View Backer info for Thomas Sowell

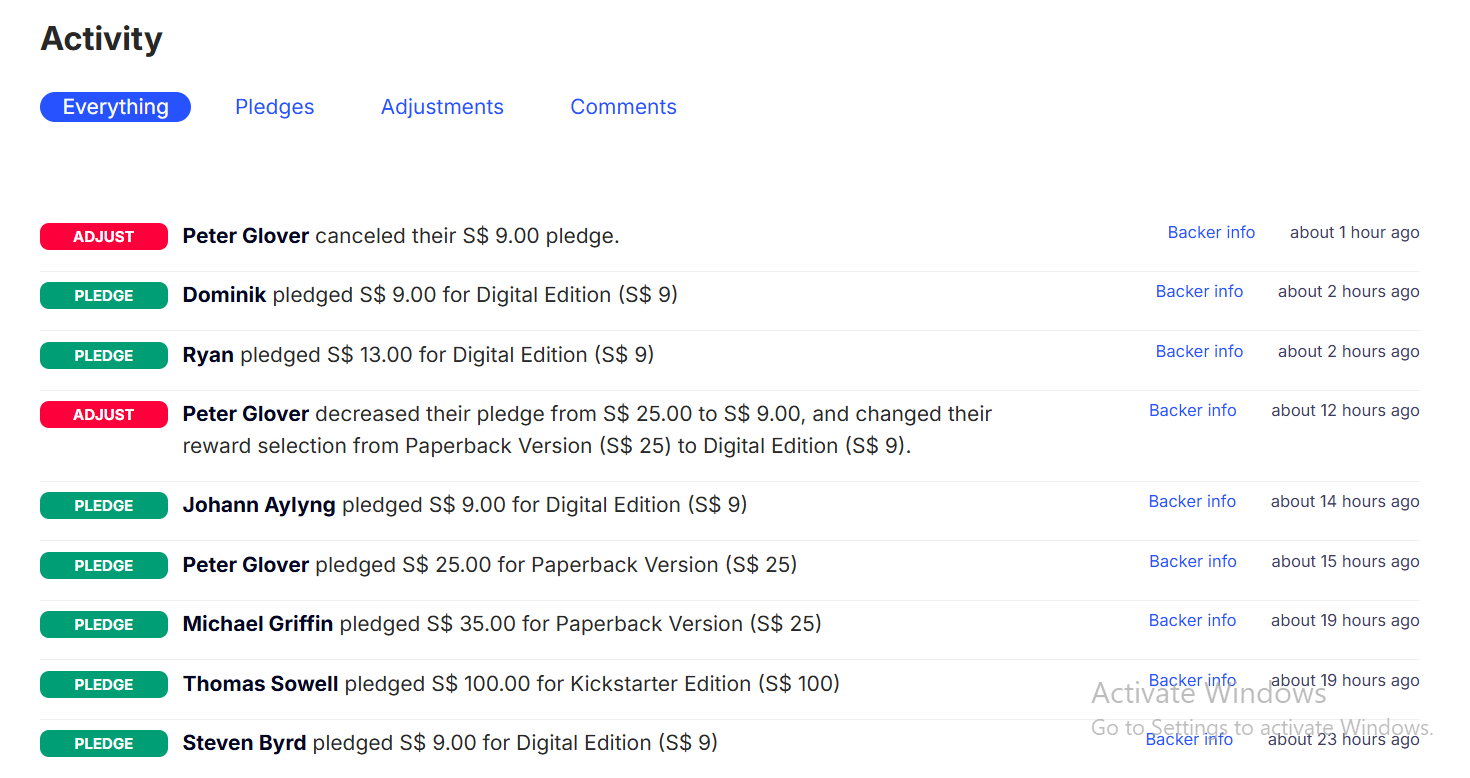[1192, 680]
